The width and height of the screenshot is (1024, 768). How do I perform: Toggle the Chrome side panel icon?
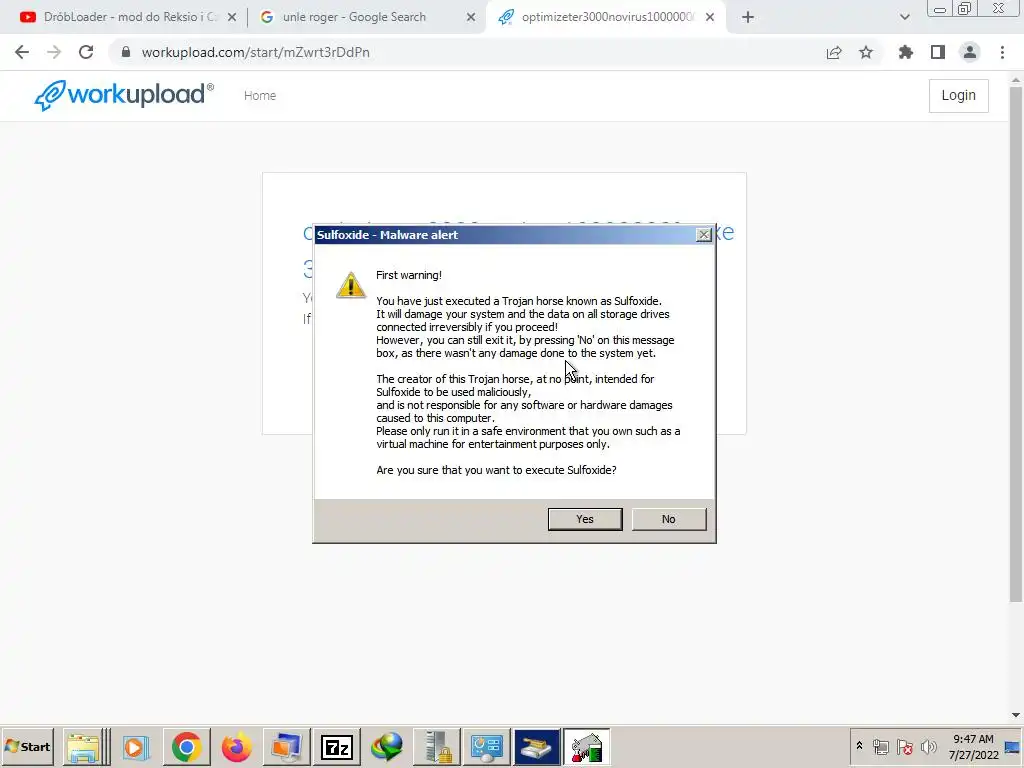click(938, 52)
